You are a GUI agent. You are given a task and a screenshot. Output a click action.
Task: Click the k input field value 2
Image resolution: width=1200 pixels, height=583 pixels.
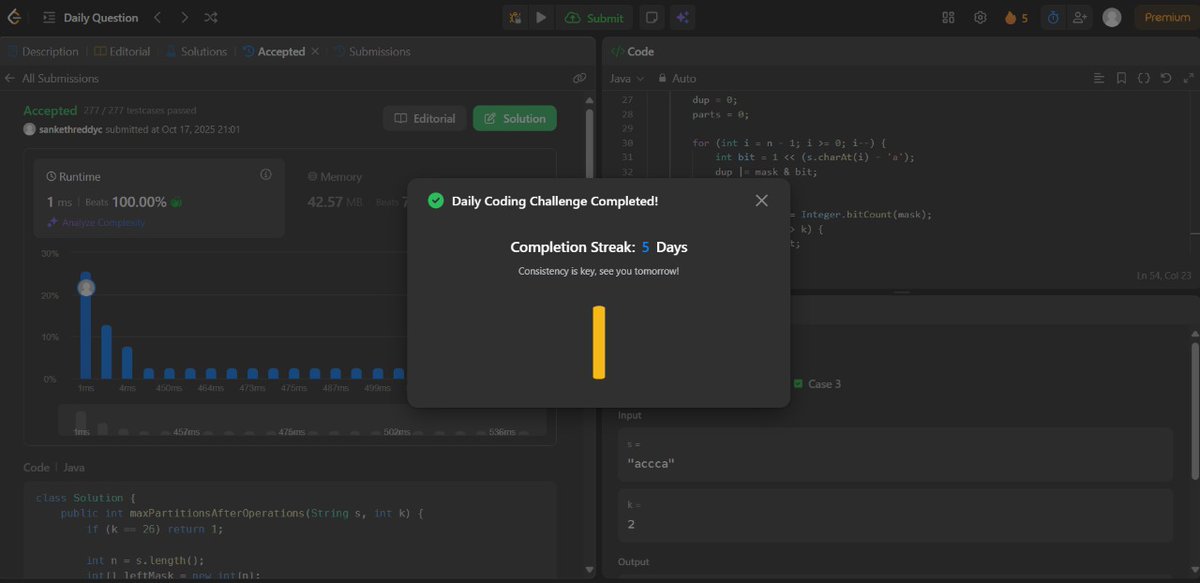895,515
